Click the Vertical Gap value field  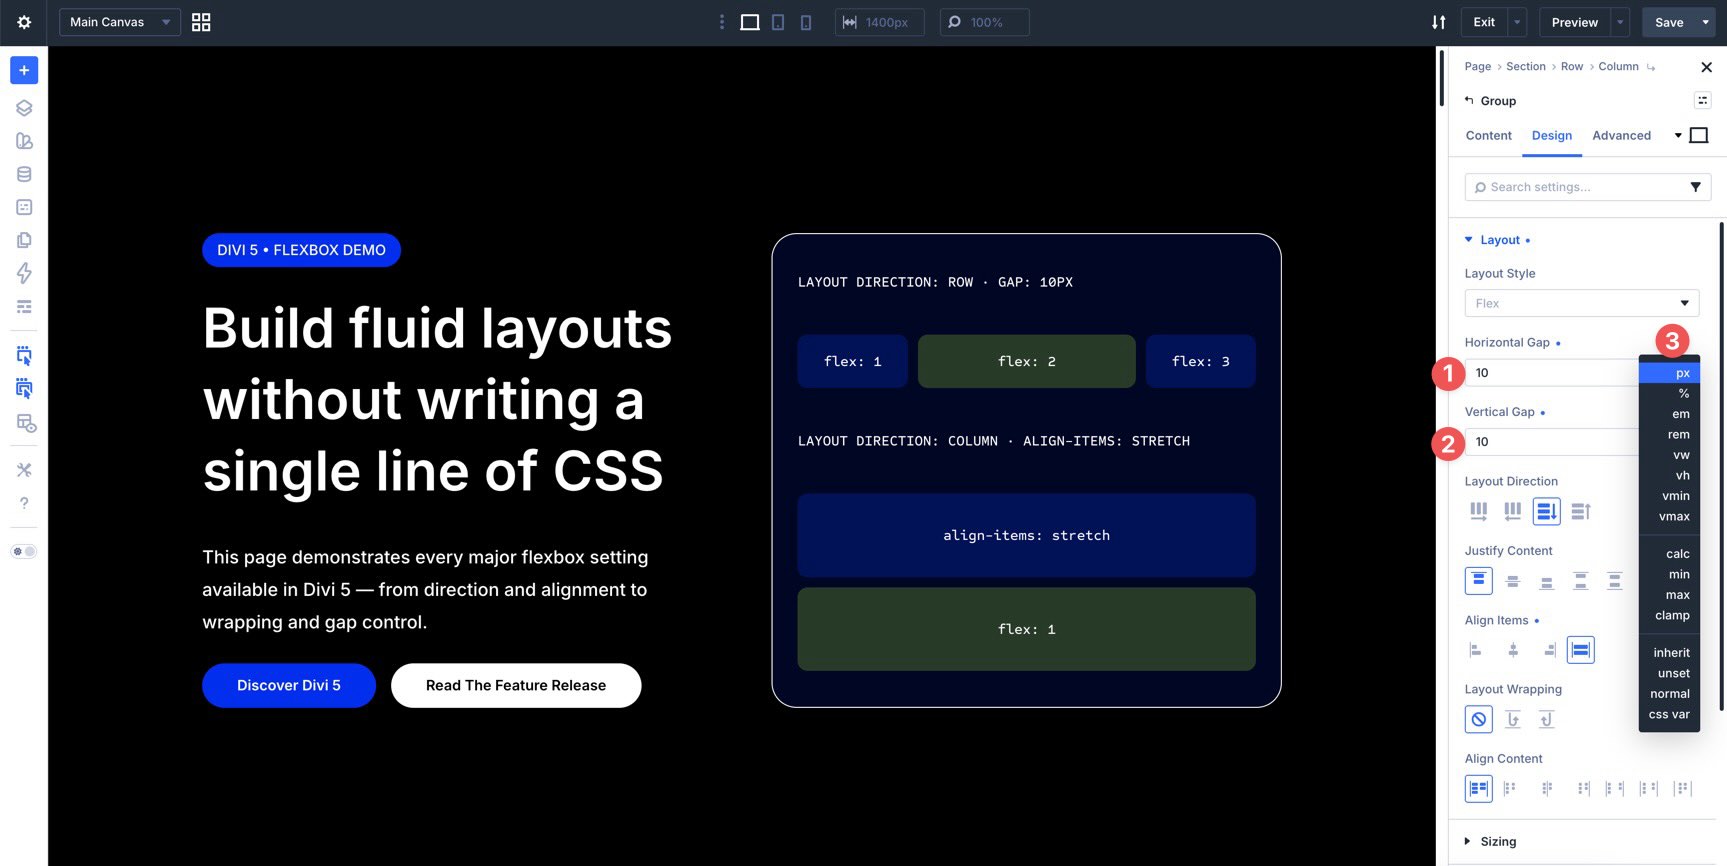click(1551, 442)
